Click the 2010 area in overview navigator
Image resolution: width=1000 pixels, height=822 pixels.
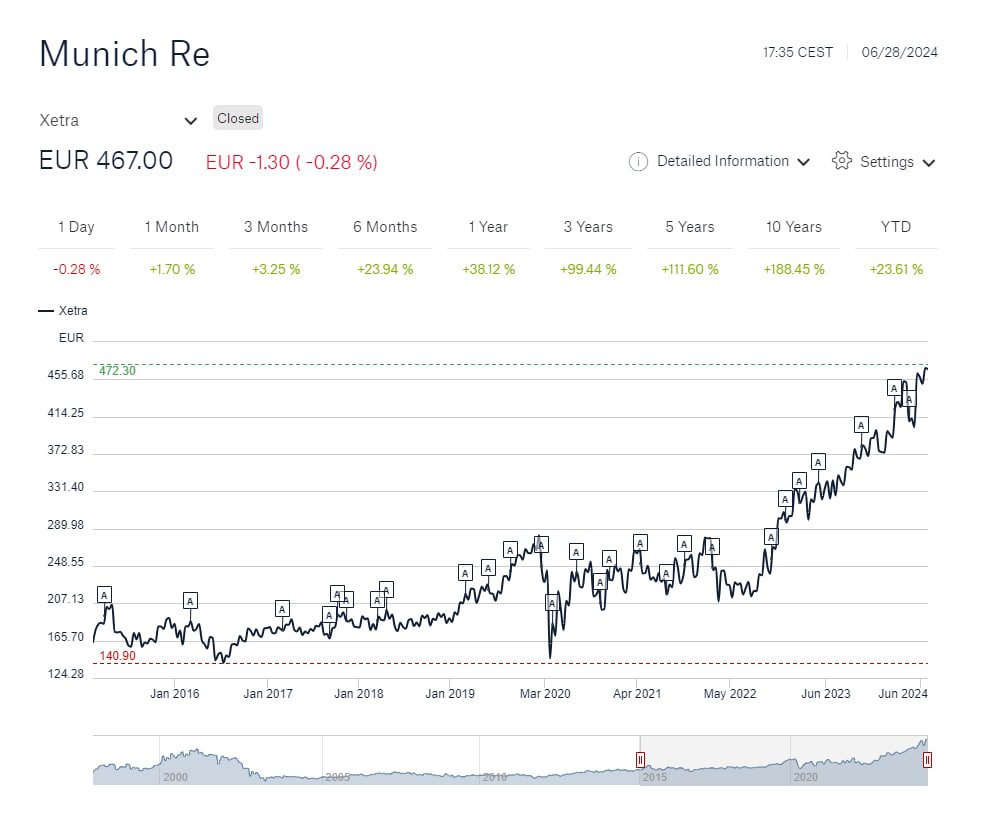point(495,777)
